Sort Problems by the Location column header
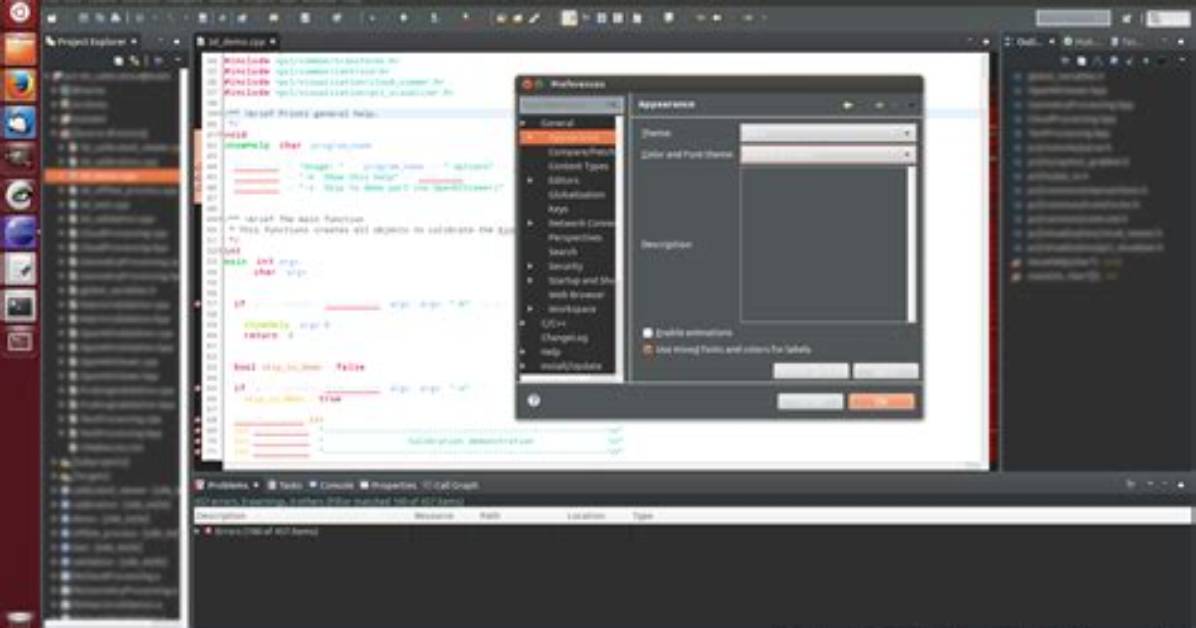The width and height of the screenshot is (1196, 628). coord(585,517)
